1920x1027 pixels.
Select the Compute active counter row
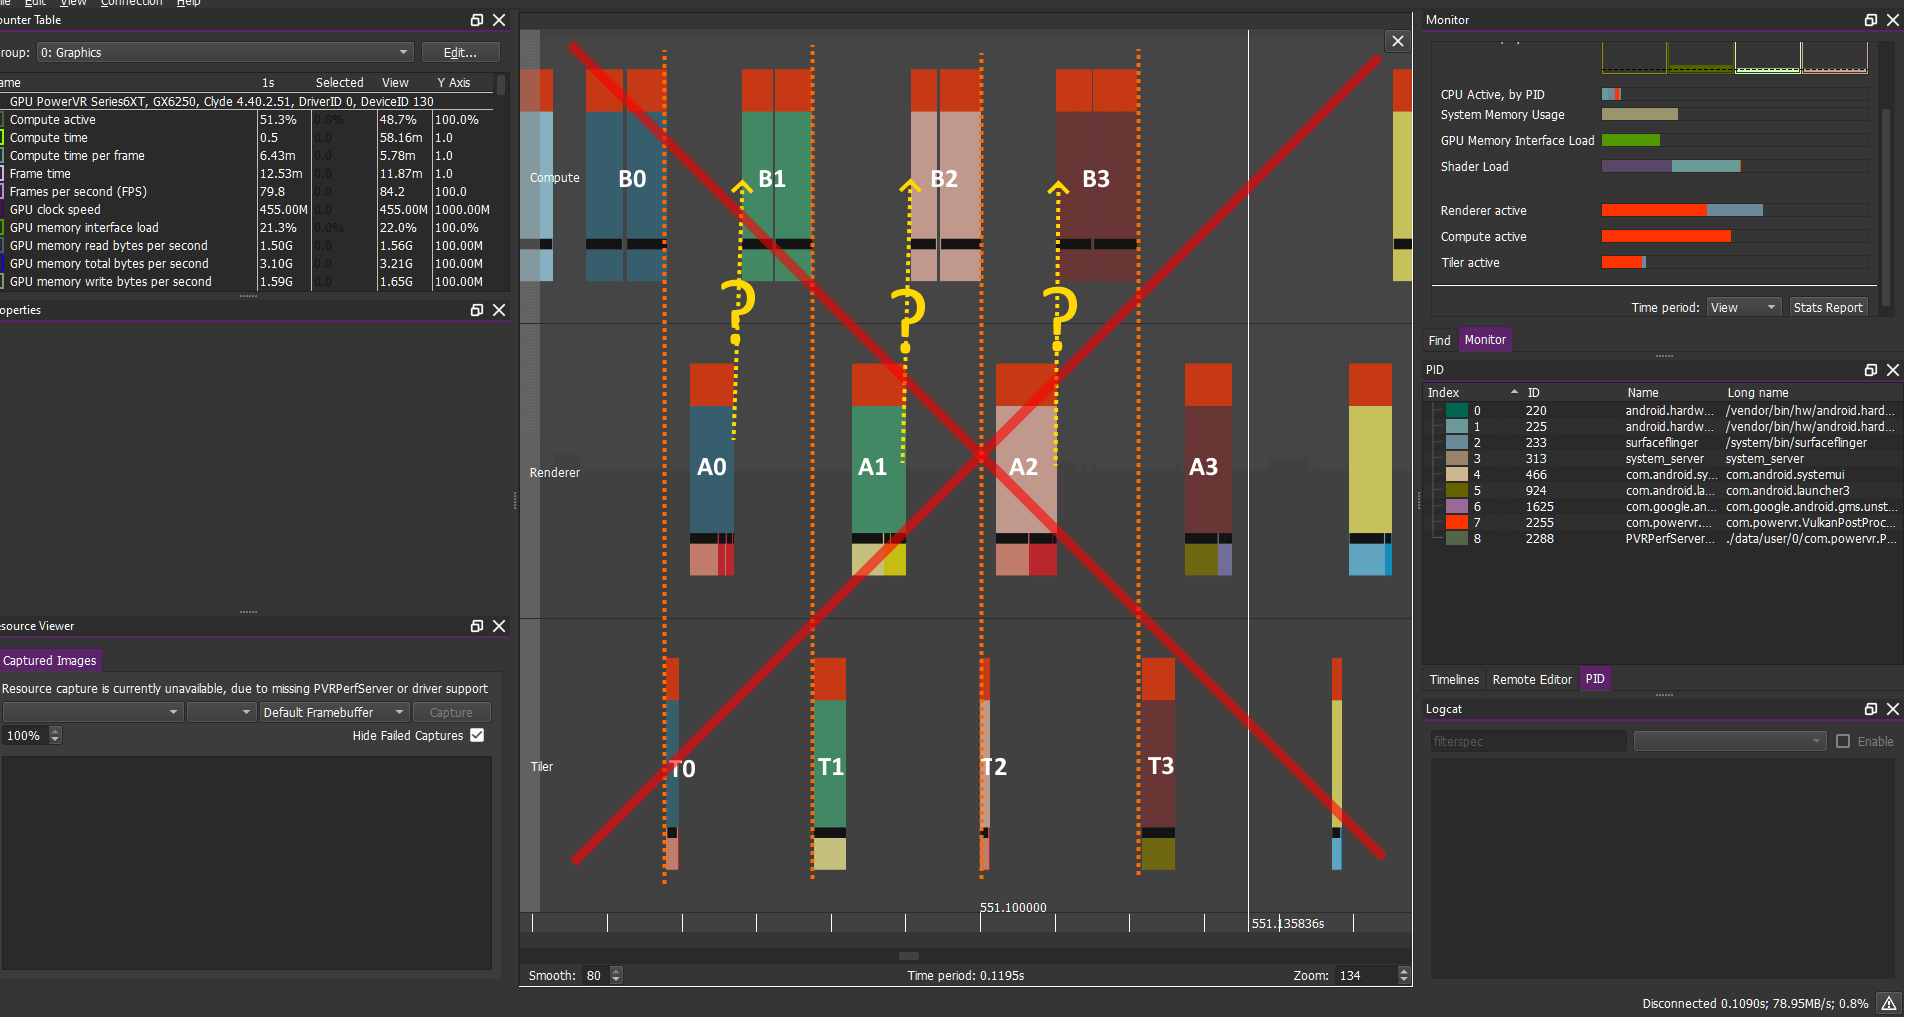point(247,120)
